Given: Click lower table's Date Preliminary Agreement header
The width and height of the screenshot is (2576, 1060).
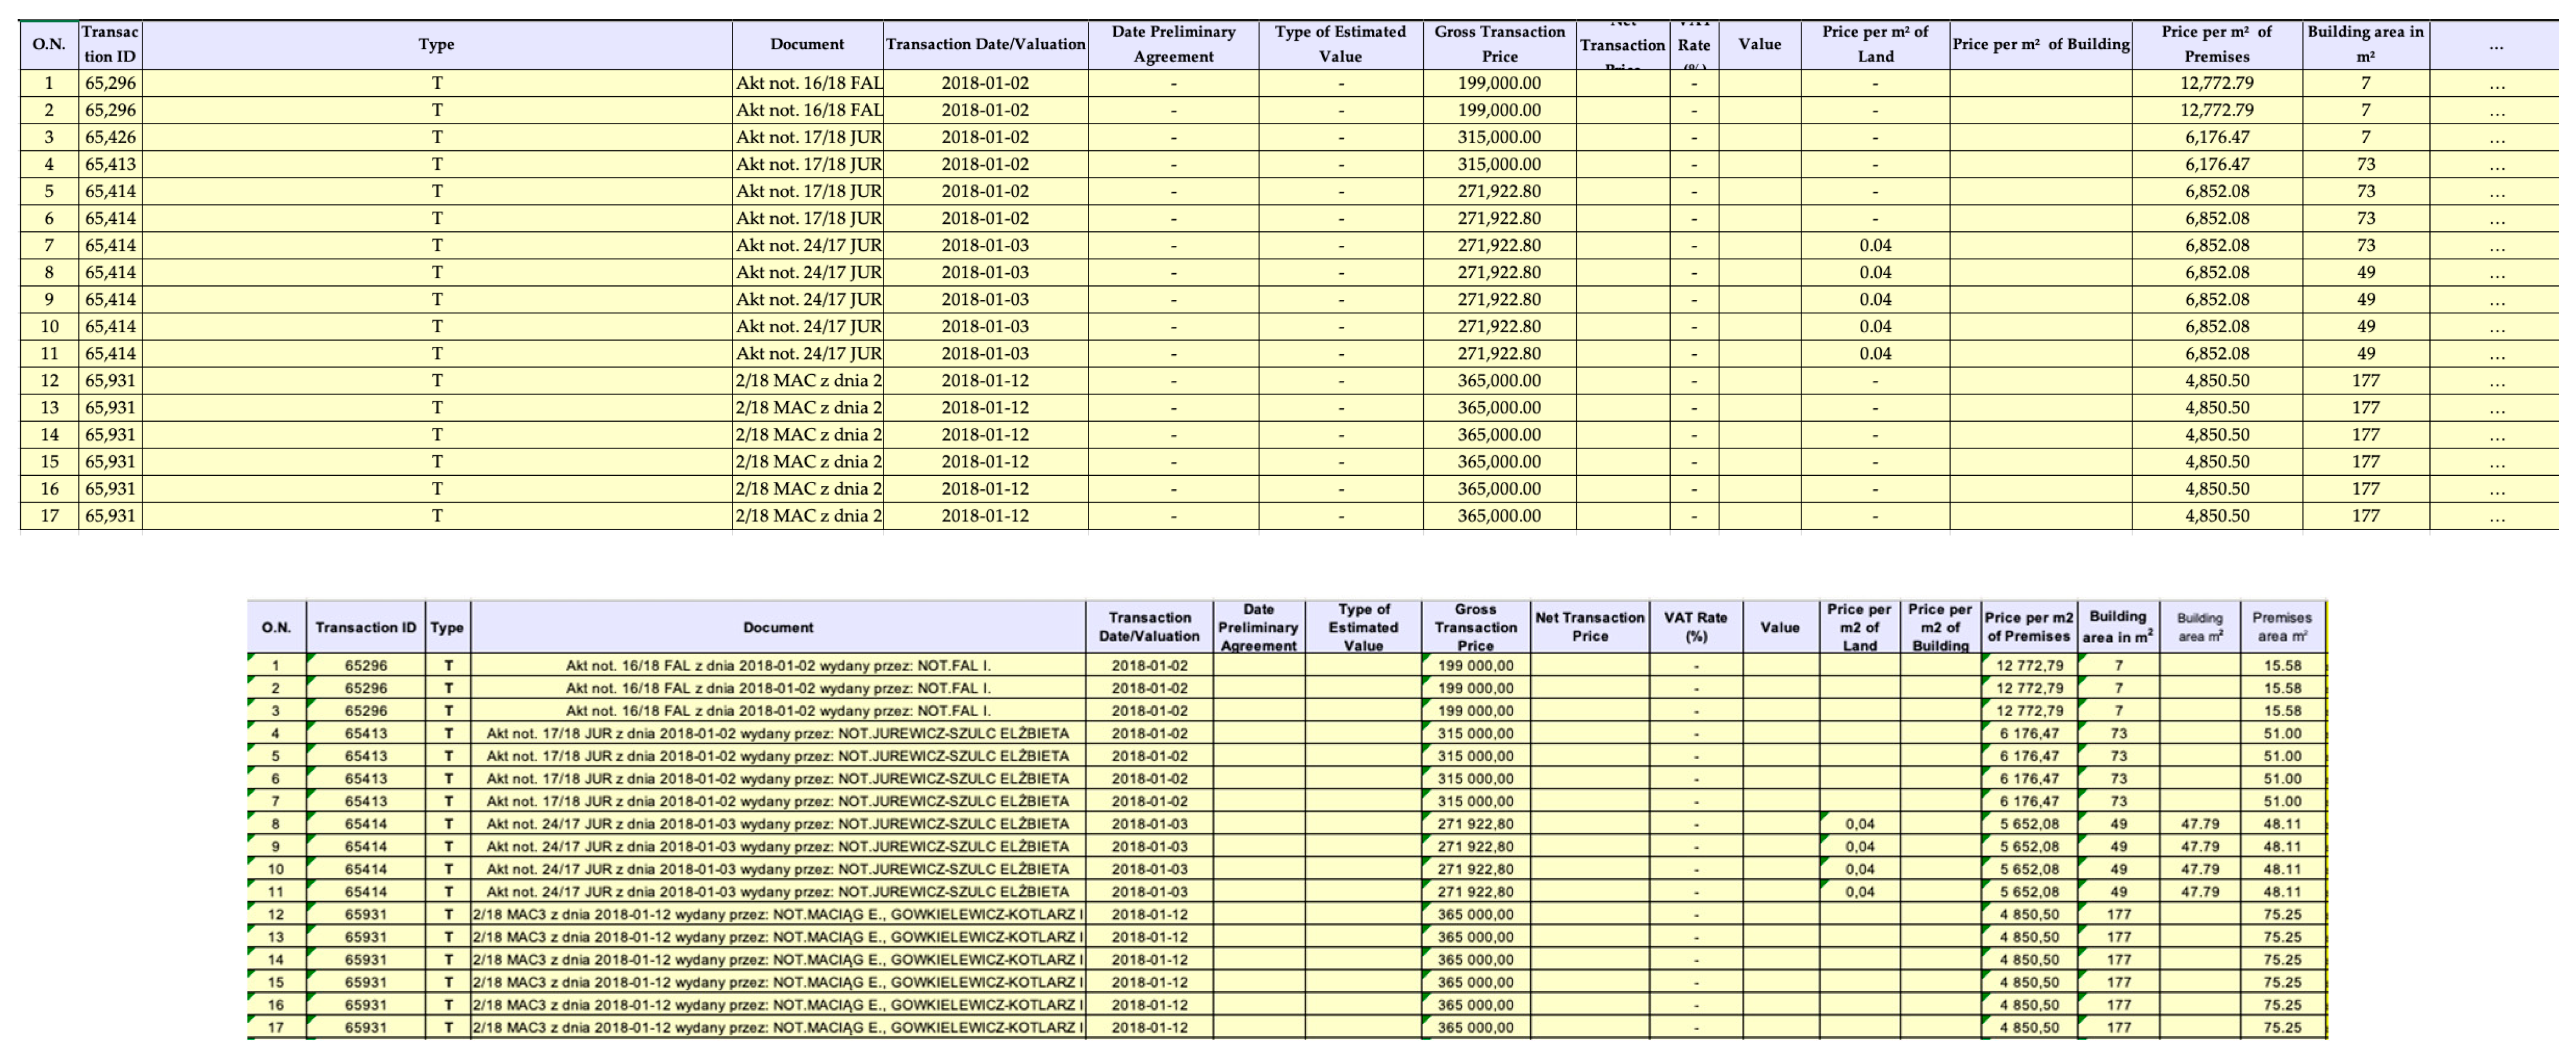Looking at the screenshot, I should (1258, 627).
